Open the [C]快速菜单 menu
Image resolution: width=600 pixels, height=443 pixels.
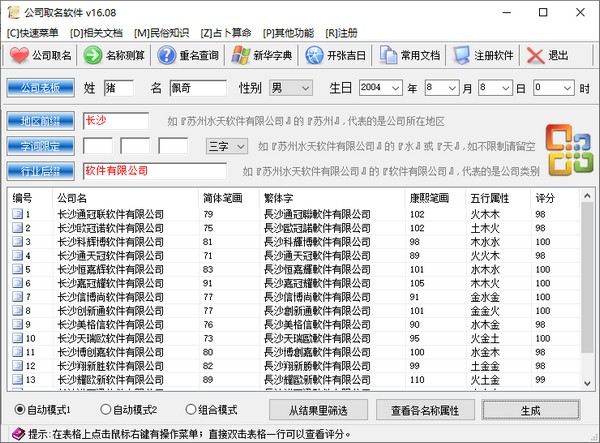pyautogui.click(x=33, y=33)
